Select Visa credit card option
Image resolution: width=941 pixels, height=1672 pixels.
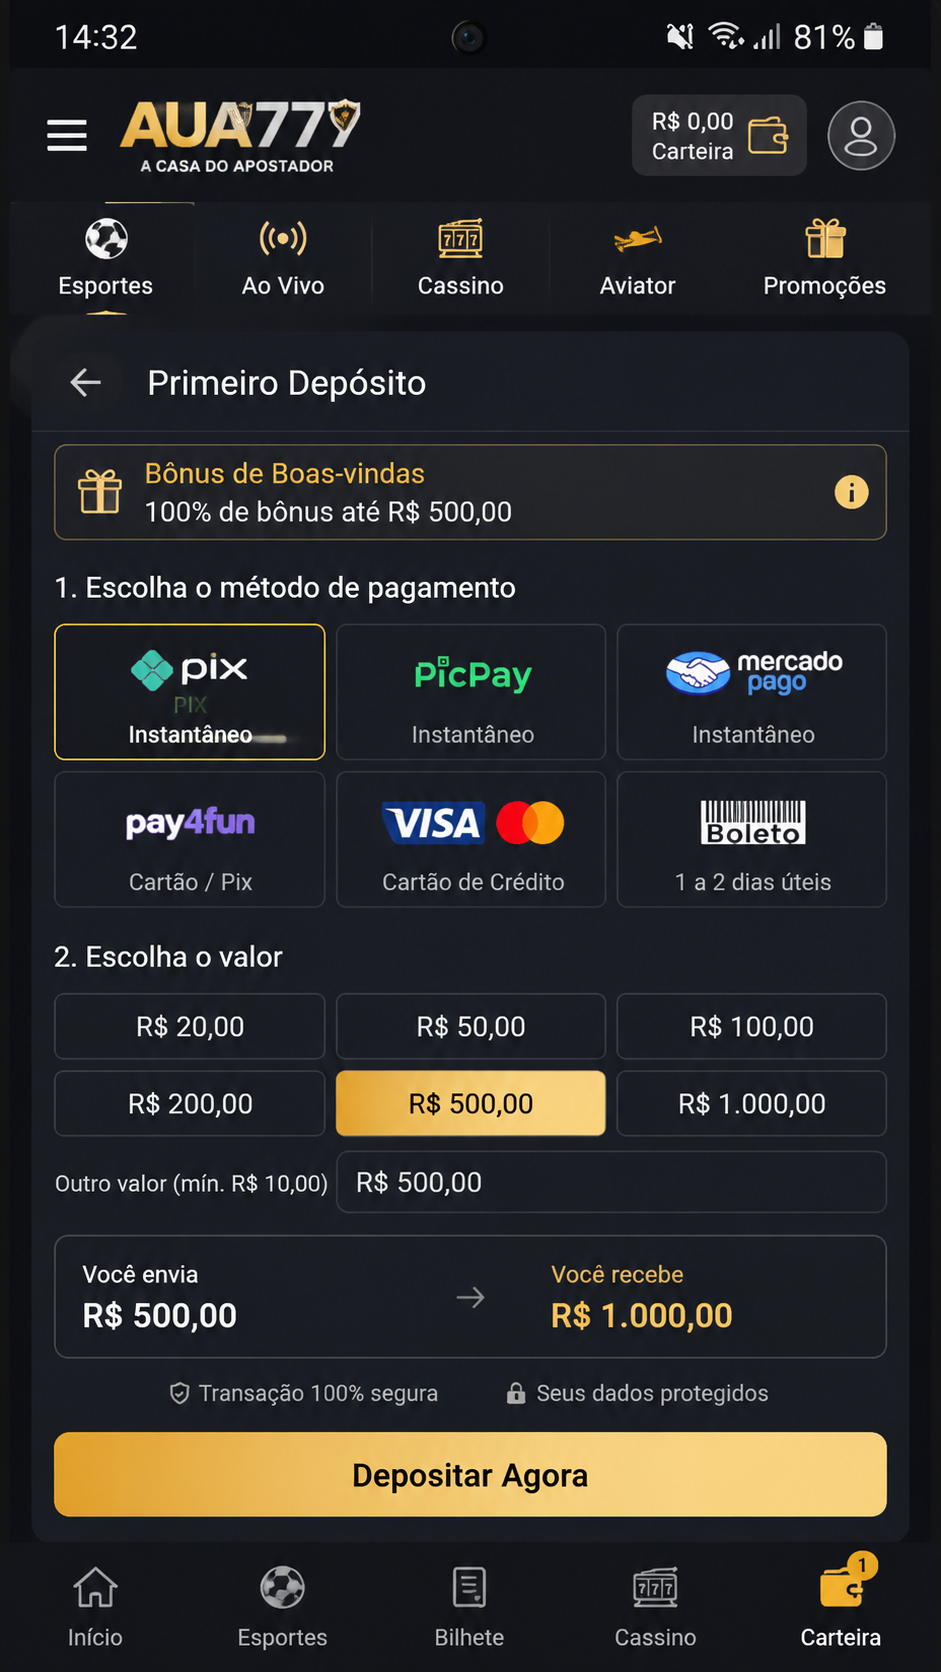click(471, 839)
